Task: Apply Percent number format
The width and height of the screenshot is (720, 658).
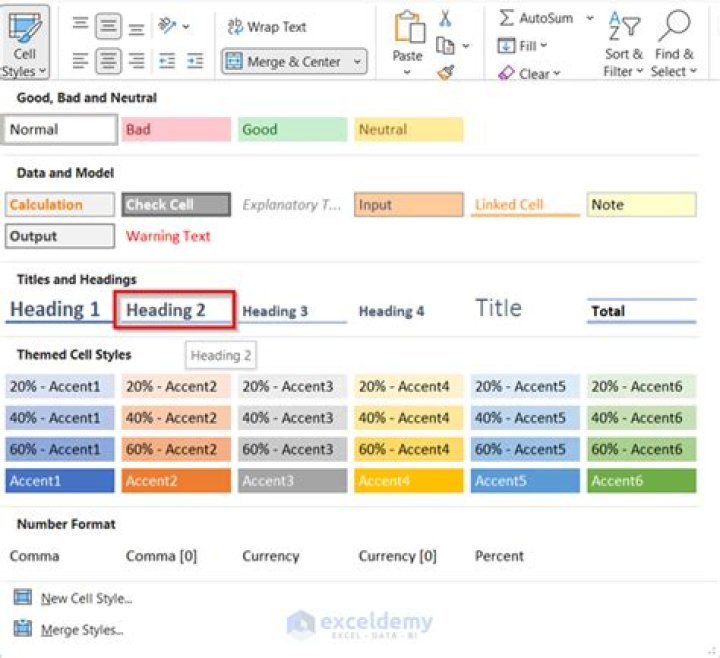Action: pyautogui.click(x=499, y=556)
